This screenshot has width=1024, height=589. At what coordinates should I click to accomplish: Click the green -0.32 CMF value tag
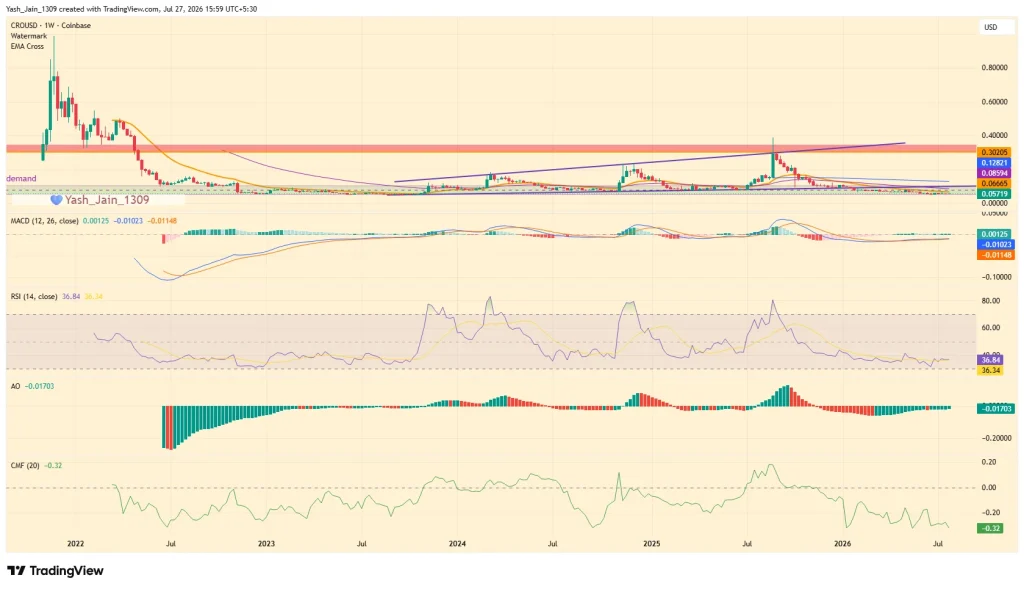(990, 528)
